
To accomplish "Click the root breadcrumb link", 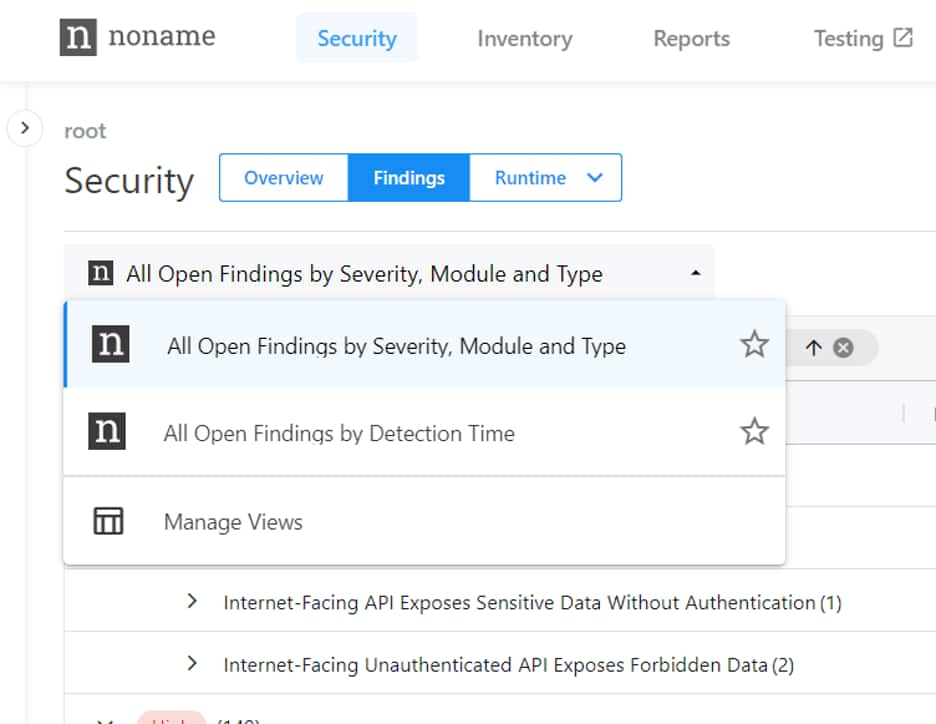I will (x=85, y=131).
